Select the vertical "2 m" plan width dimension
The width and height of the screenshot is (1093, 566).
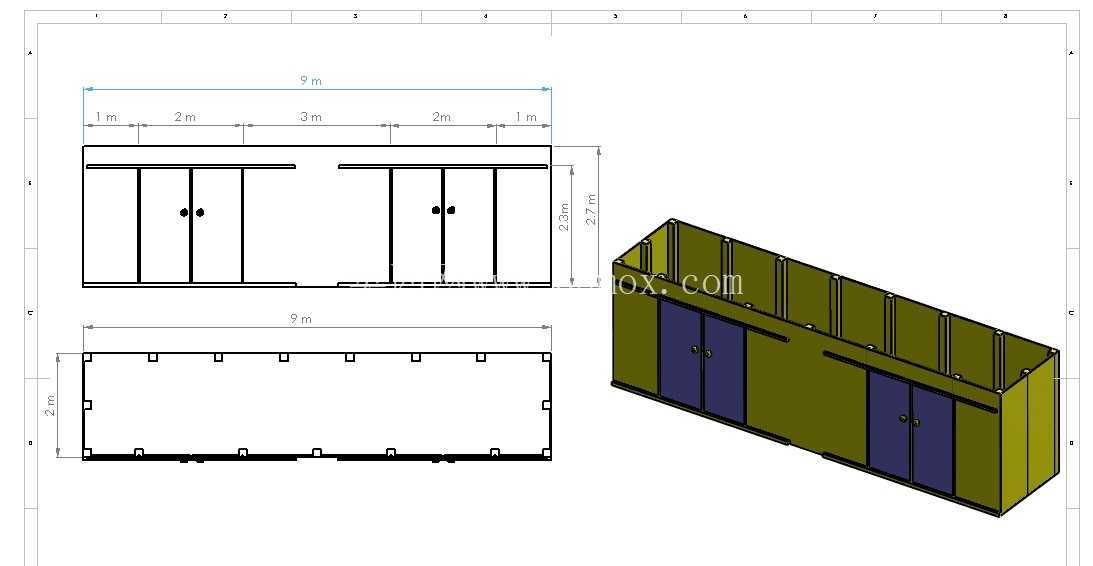click(50, 405)
